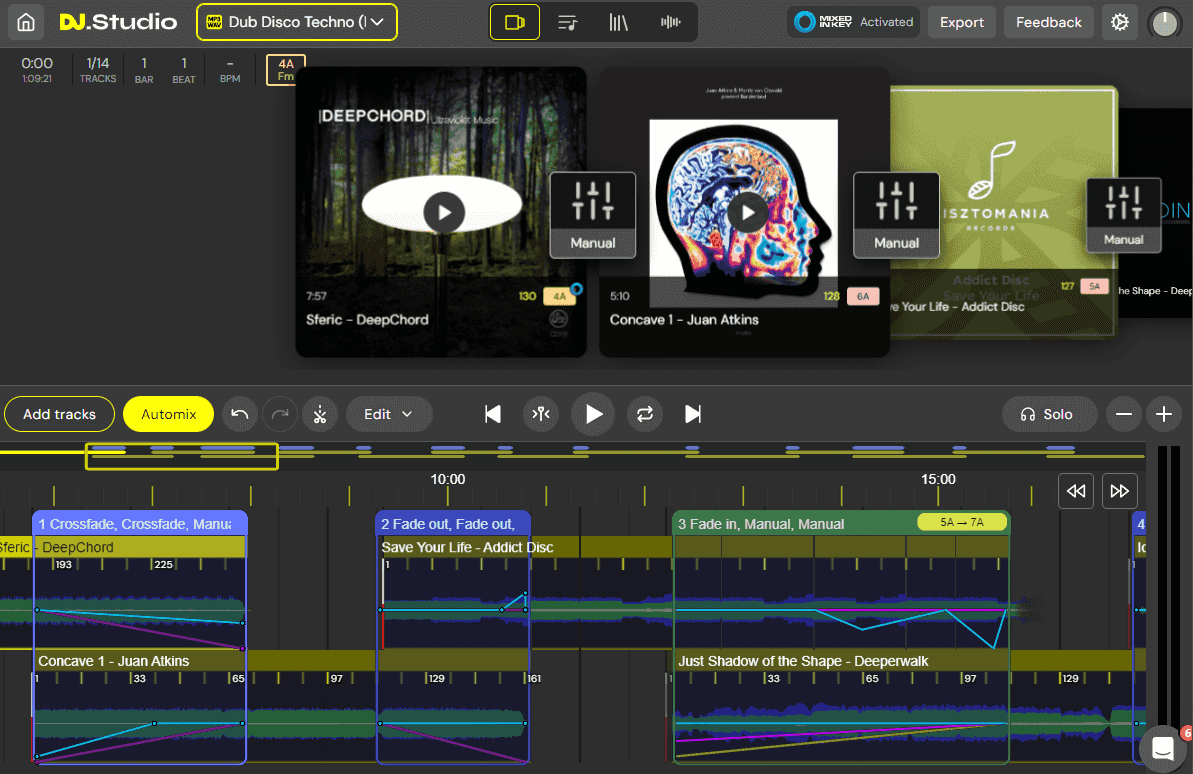Viewport: 1193px width, 774px height.
Task: Toggle Automix mode
Action: tap(168, 413)
